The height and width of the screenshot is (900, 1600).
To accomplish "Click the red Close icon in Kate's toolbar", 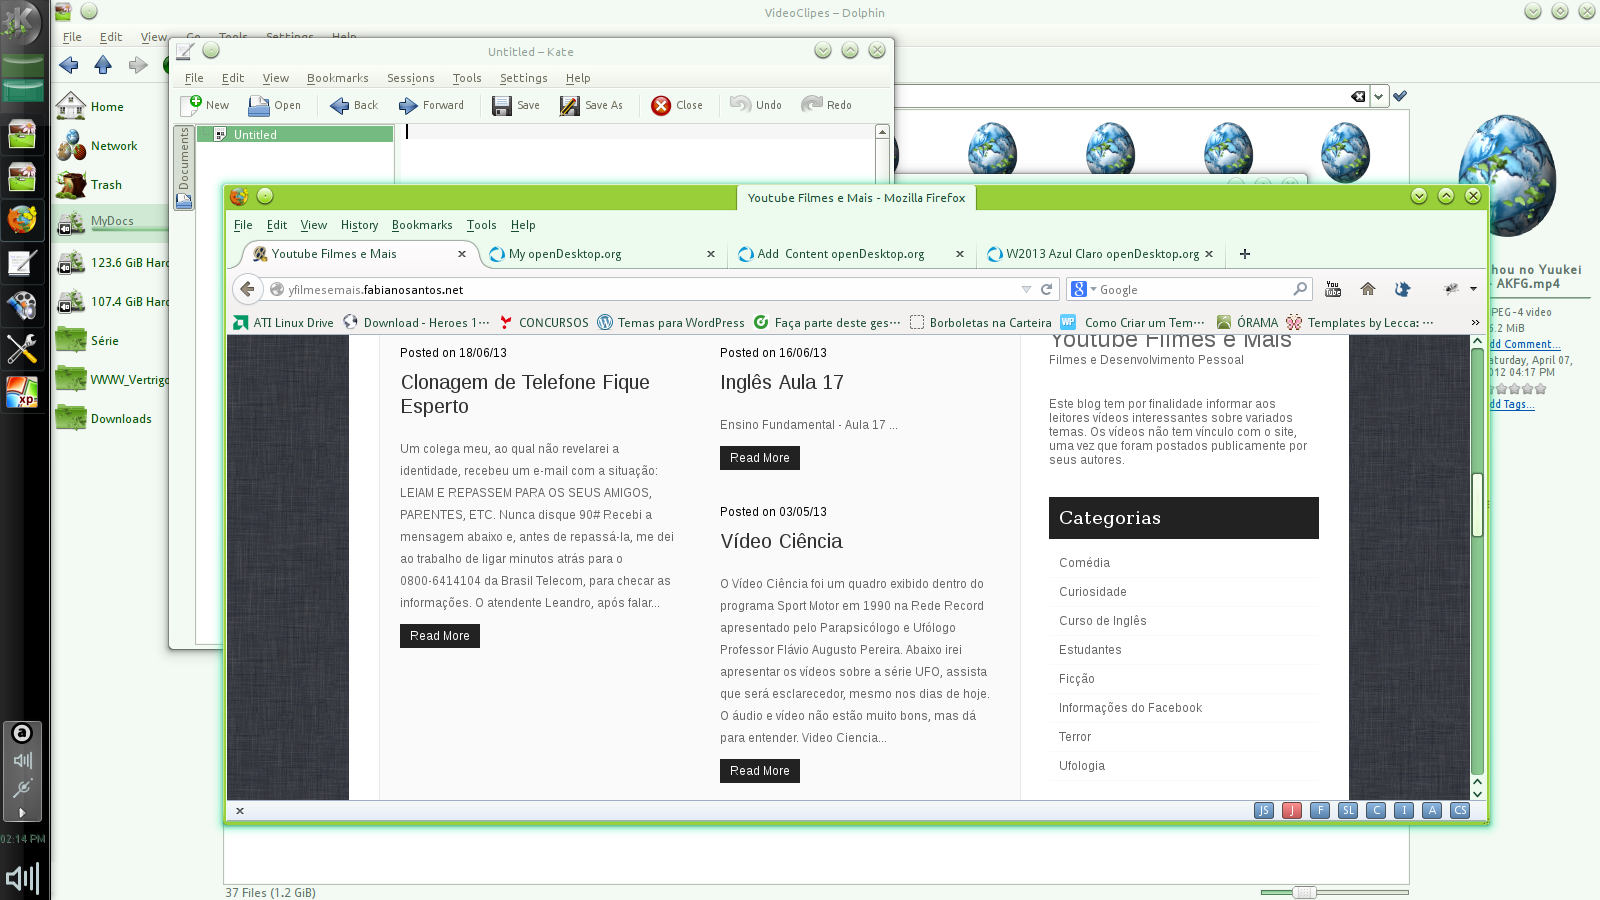I will click(x=661, y=105).
